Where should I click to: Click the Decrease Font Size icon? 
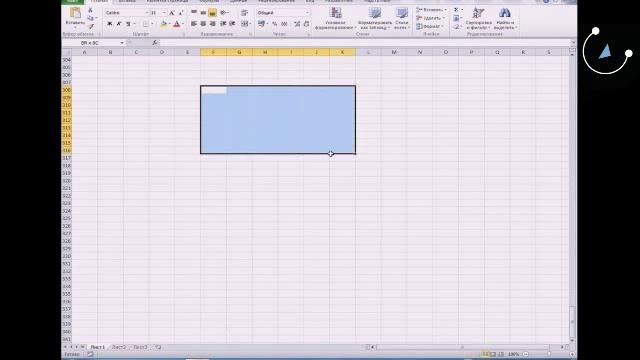(x=181, y=13)
